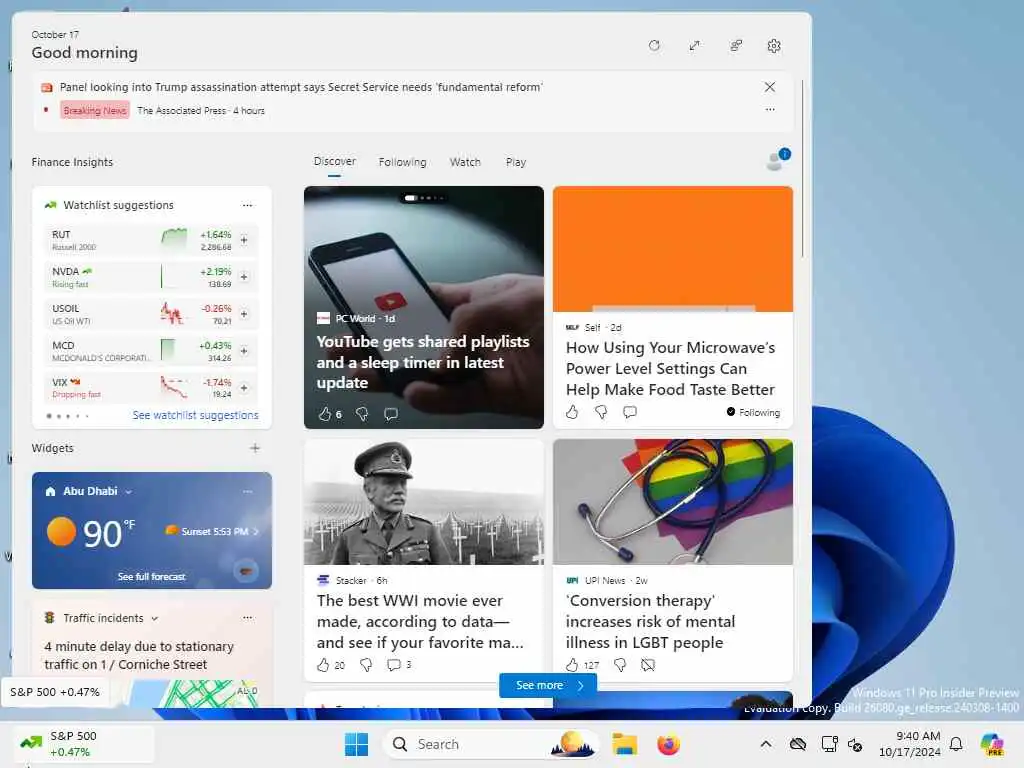The height and width of the screenshot is (768, 1024).
Task: Switch to the Following tab
Action: 402,162
